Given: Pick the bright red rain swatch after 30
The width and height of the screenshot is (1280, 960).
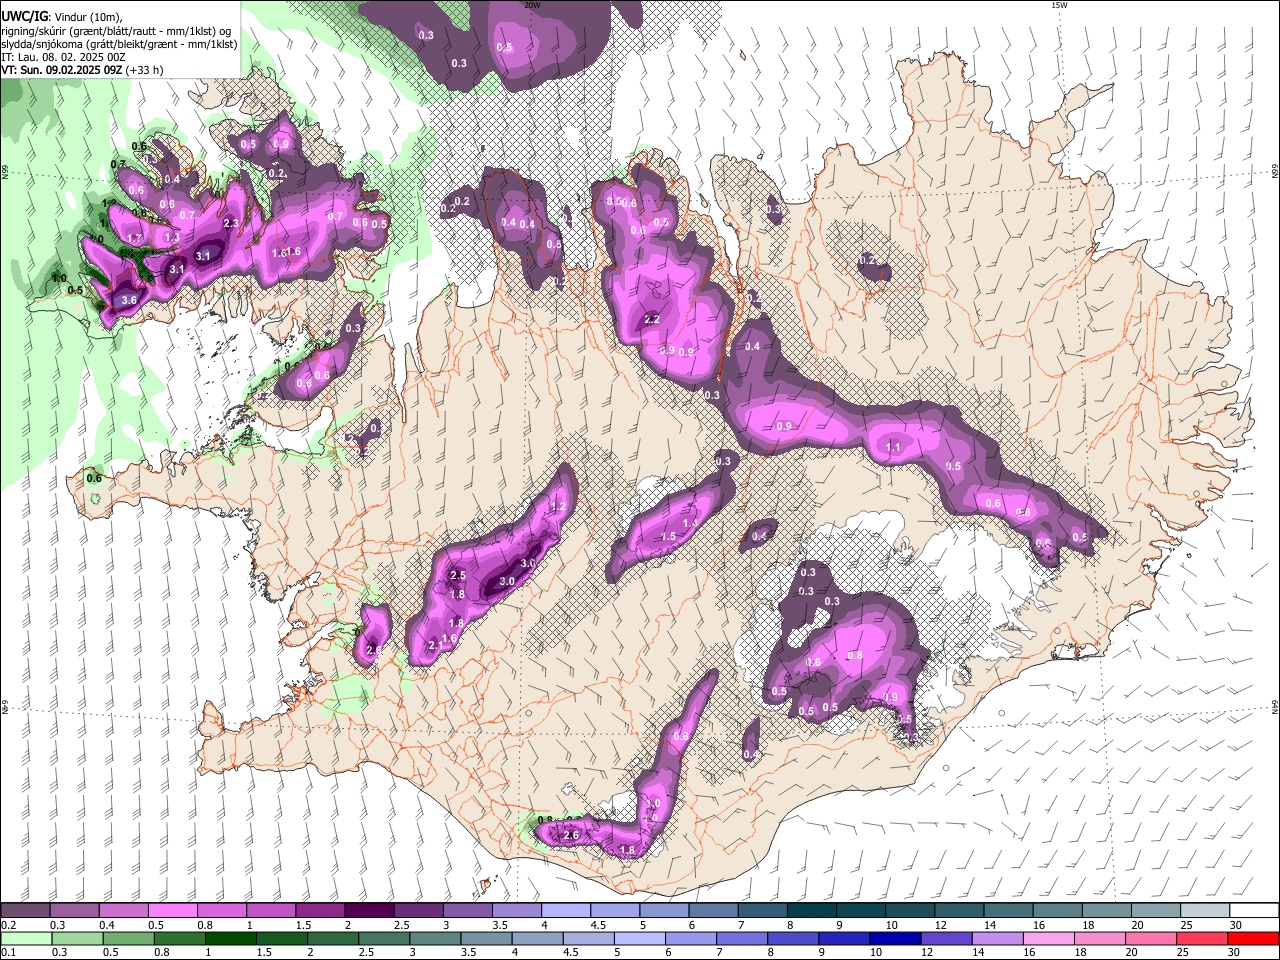Looking at the screenshot, I should point(1253,938).
